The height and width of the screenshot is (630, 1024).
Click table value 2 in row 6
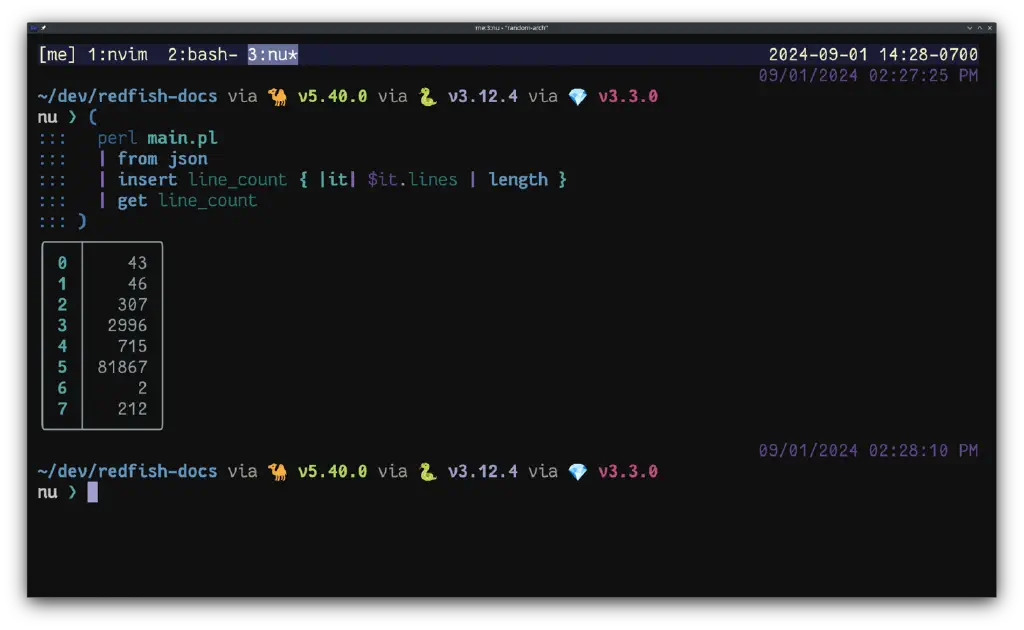[x=142, y=388]
